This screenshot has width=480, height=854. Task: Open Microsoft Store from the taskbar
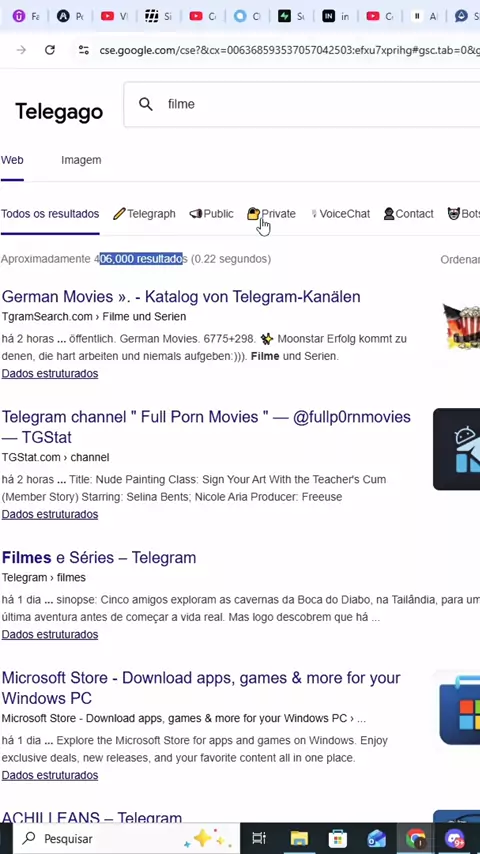click(x=338, y=839)
